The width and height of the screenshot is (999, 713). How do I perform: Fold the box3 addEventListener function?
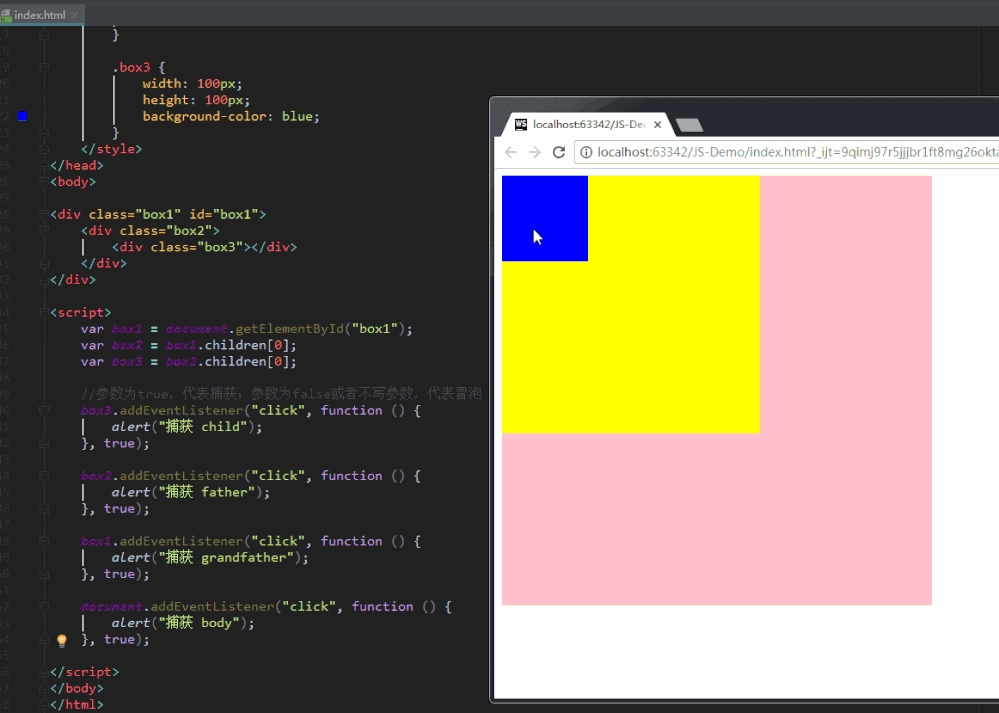[x=44, y=411]
